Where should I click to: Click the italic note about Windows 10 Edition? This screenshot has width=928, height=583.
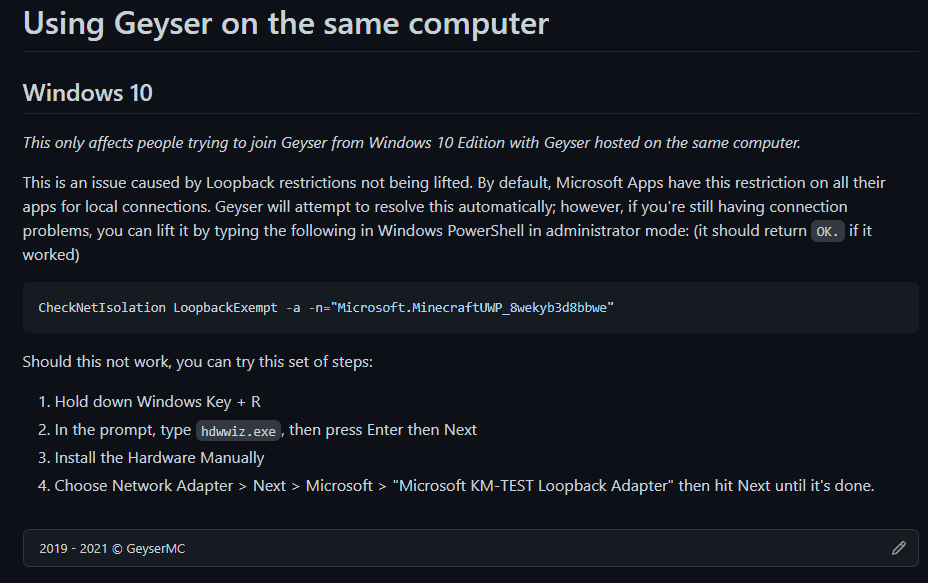(x=411, y=142)
